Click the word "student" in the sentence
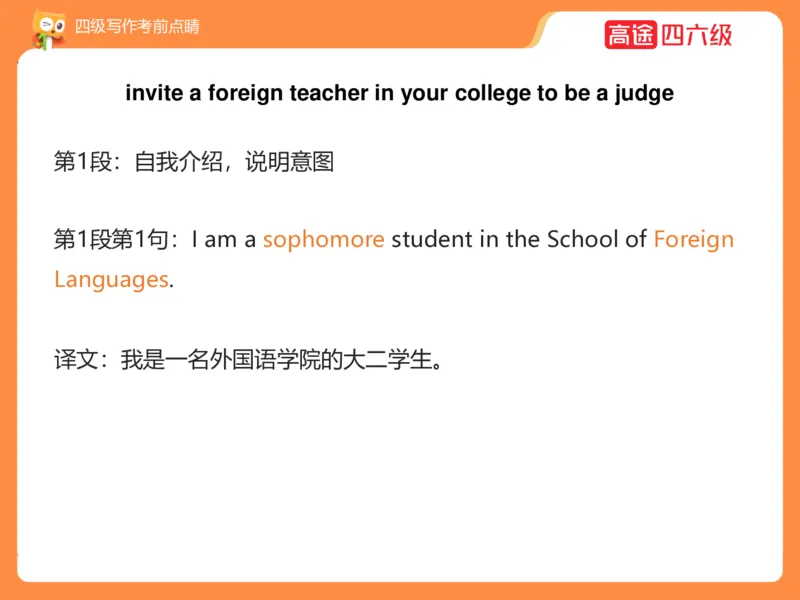Screen dimensions: 800x600 point(427,240)
